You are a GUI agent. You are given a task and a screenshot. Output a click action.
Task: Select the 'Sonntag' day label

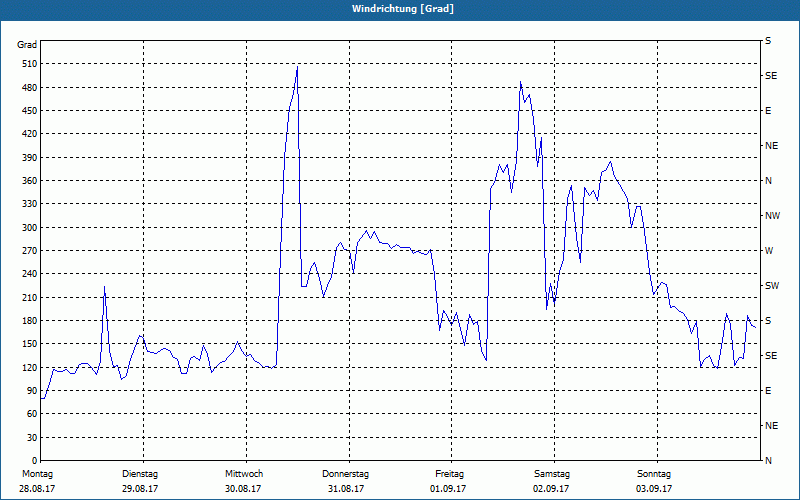pyautogui.click(x=654, y=474)
